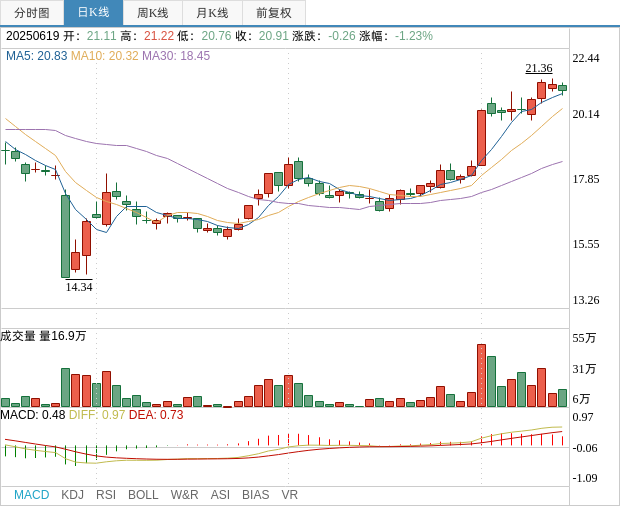This screenshot has width=620, height=506.
Task: Click the 21.36 high price marker
Action: 539,68
